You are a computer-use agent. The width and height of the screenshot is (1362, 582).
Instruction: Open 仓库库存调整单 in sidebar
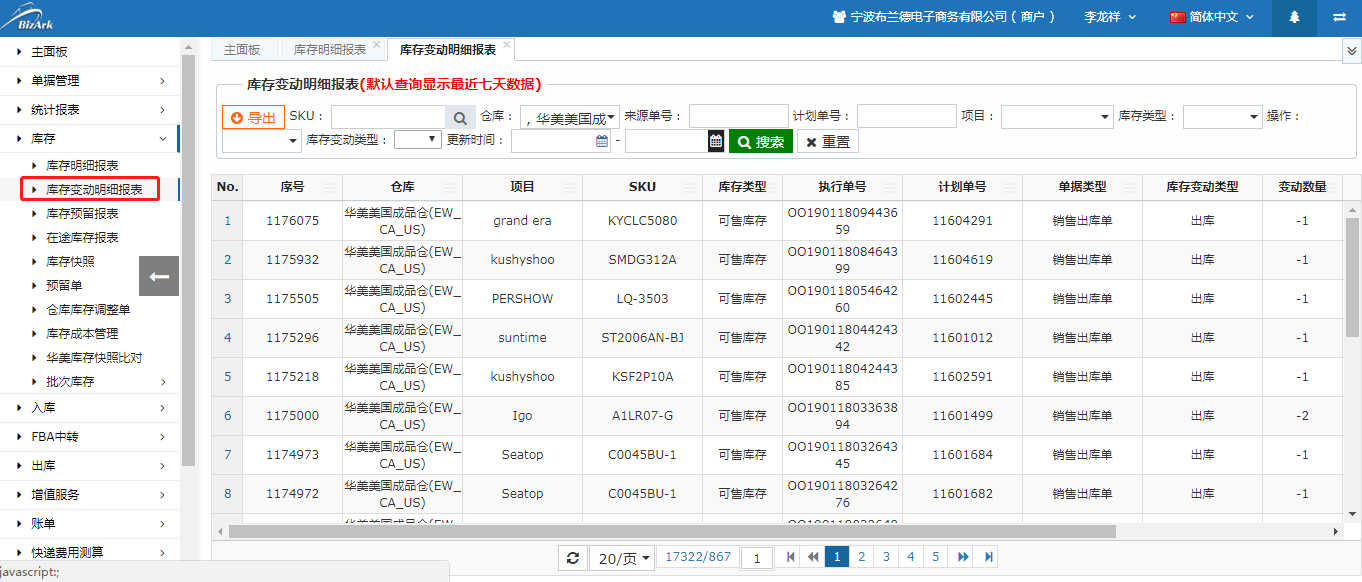click(88, 310)
